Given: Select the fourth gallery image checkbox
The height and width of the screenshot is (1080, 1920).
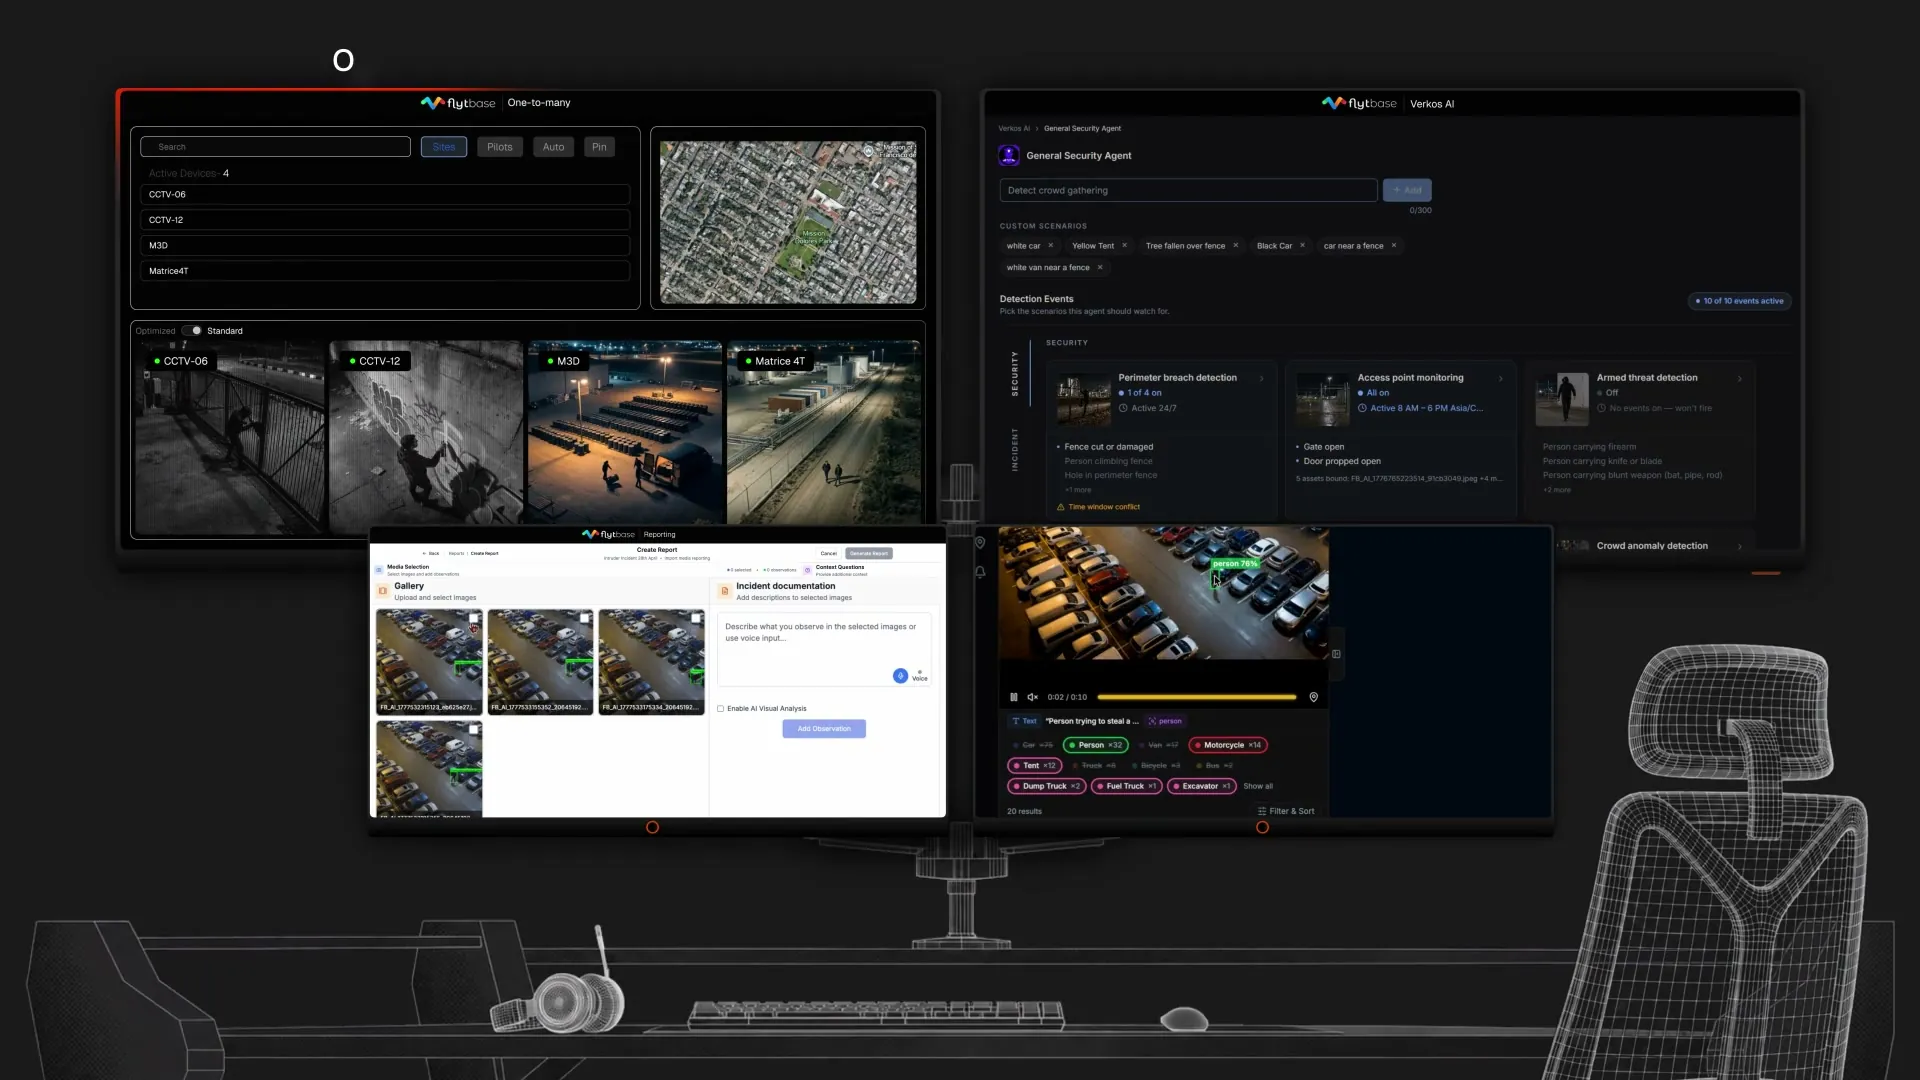Looking at the screenshot, I should coord(474,730).
